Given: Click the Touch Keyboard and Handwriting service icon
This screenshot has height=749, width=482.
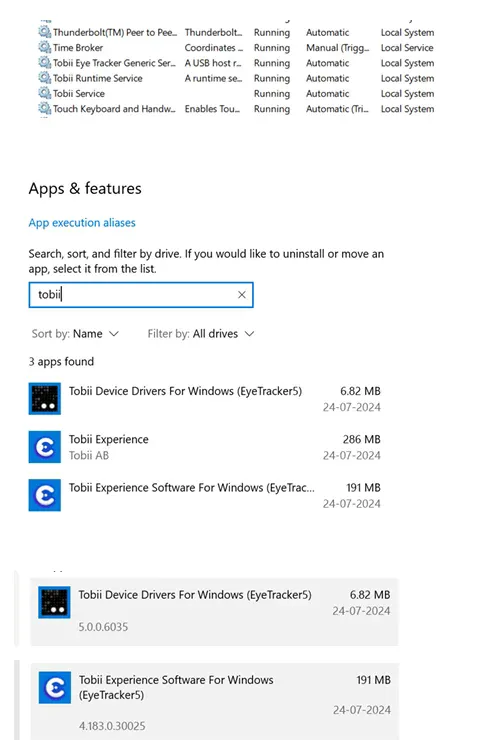Looking at the screenshot, I should point(44,108).
